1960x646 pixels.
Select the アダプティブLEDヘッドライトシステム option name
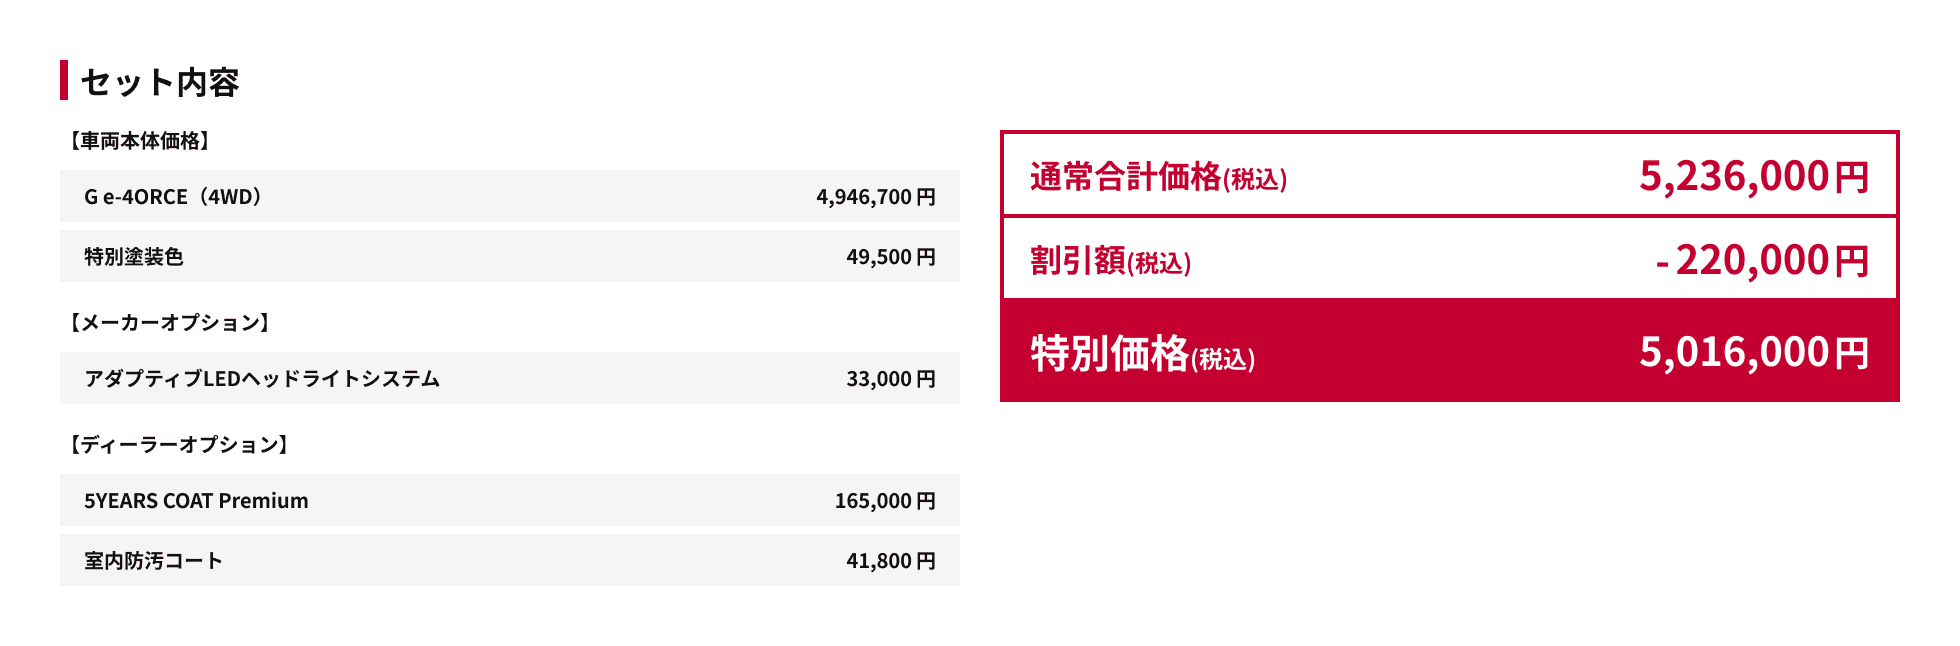pos(262,379)
